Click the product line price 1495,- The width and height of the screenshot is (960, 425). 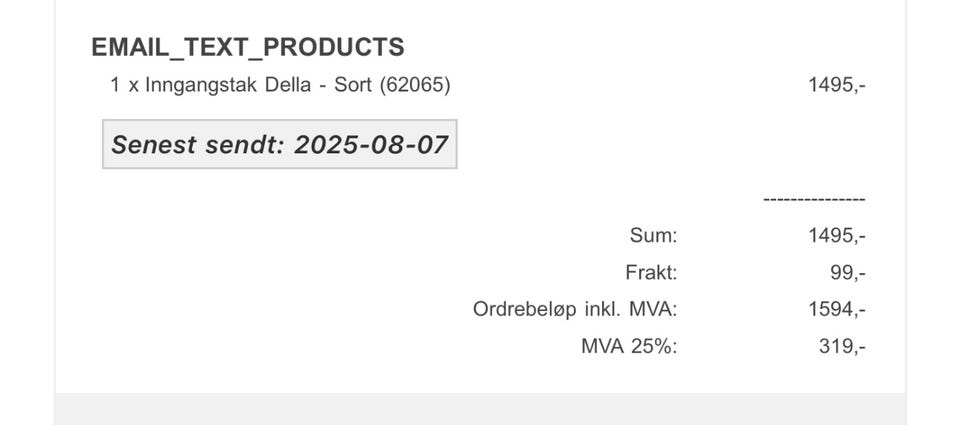[836, 85]
